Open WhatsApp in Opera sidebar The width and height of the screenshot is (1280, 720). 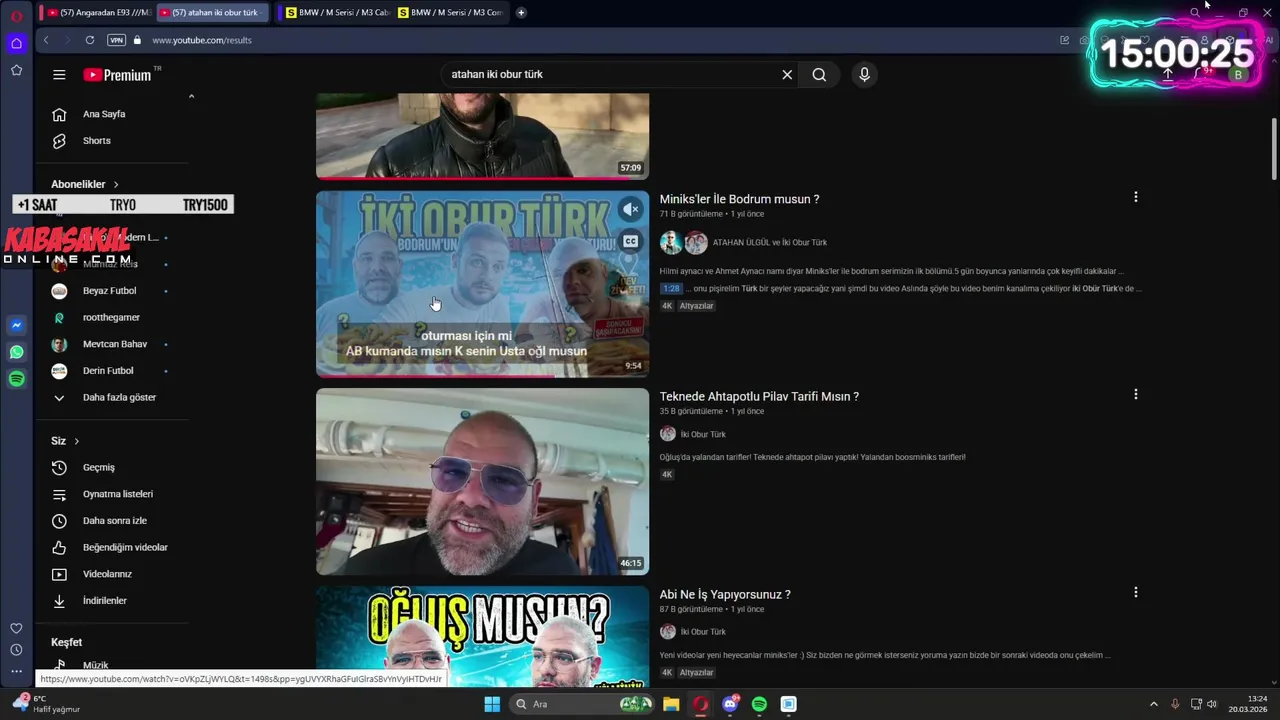pos(16,352)
